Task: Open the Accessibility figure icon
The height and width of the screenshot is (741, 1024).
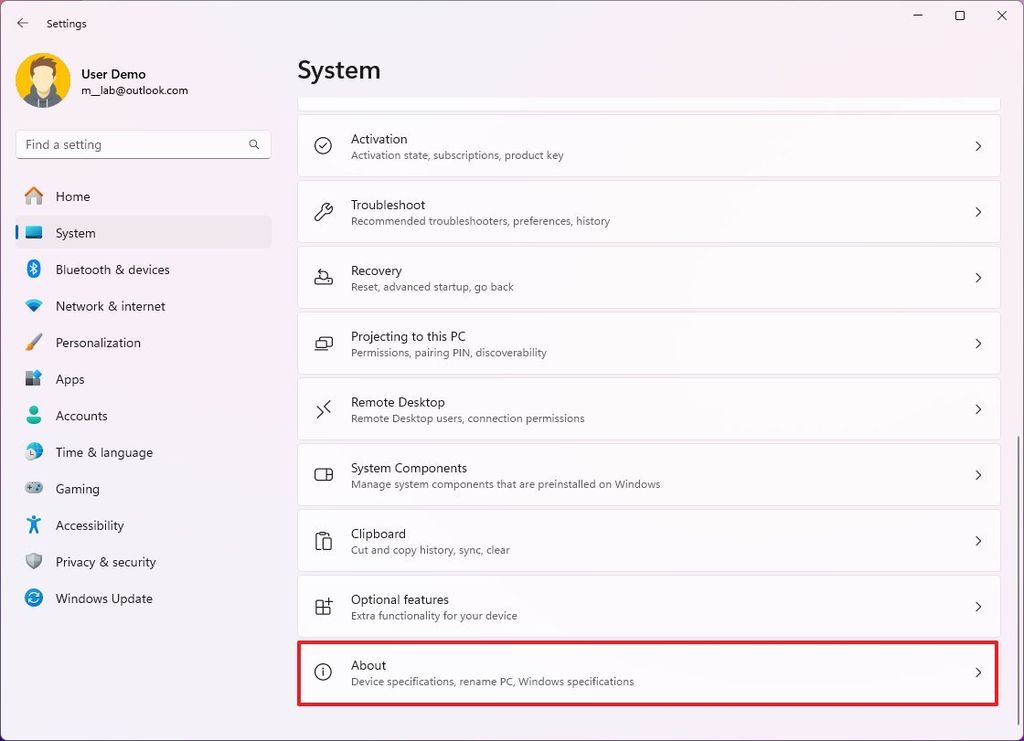Action: [x=31, y=525]
